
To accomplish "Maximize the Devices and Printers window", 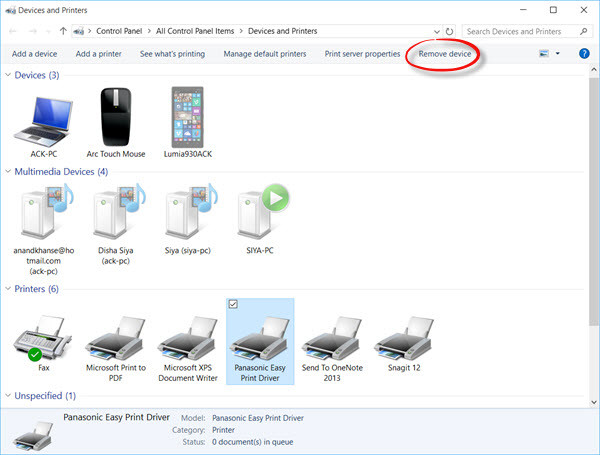I will pos(553,10).
